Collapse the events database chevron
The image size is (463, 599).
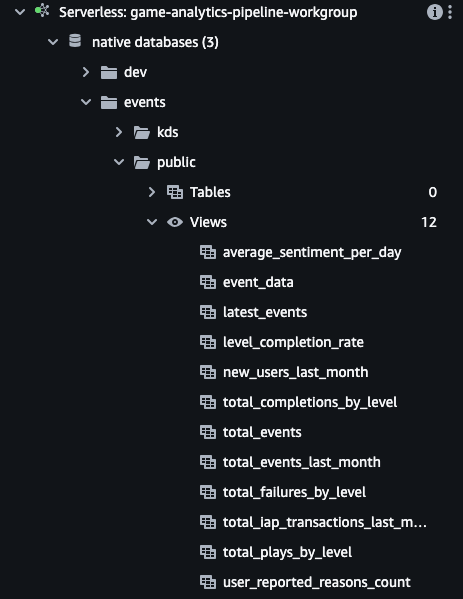(x=86, y=102)
